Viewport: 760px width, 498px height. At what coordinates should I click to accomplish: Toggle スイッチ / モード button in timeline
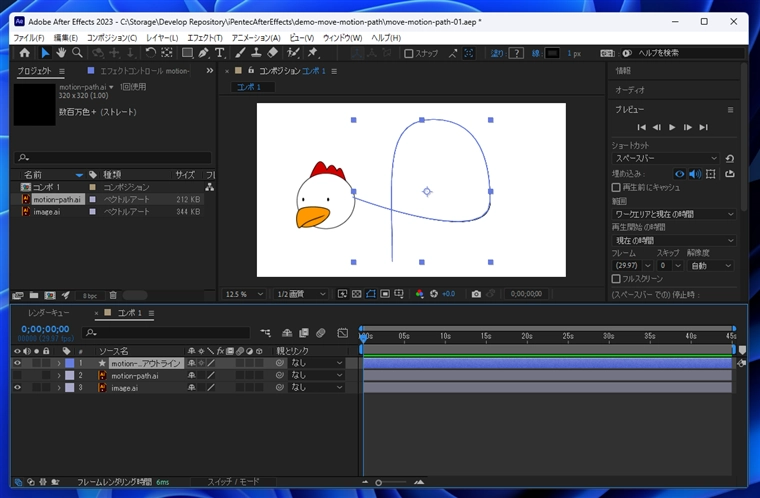point(234,482)
